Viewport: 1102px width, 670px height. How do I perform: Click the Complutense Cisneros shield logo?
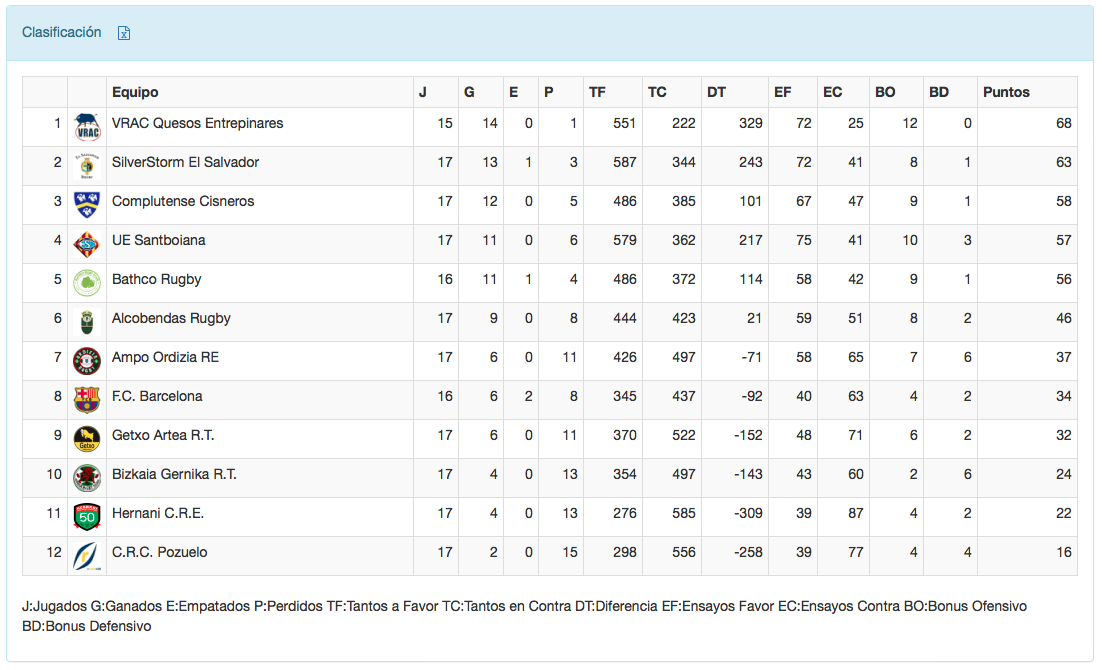tap(87, 205)
